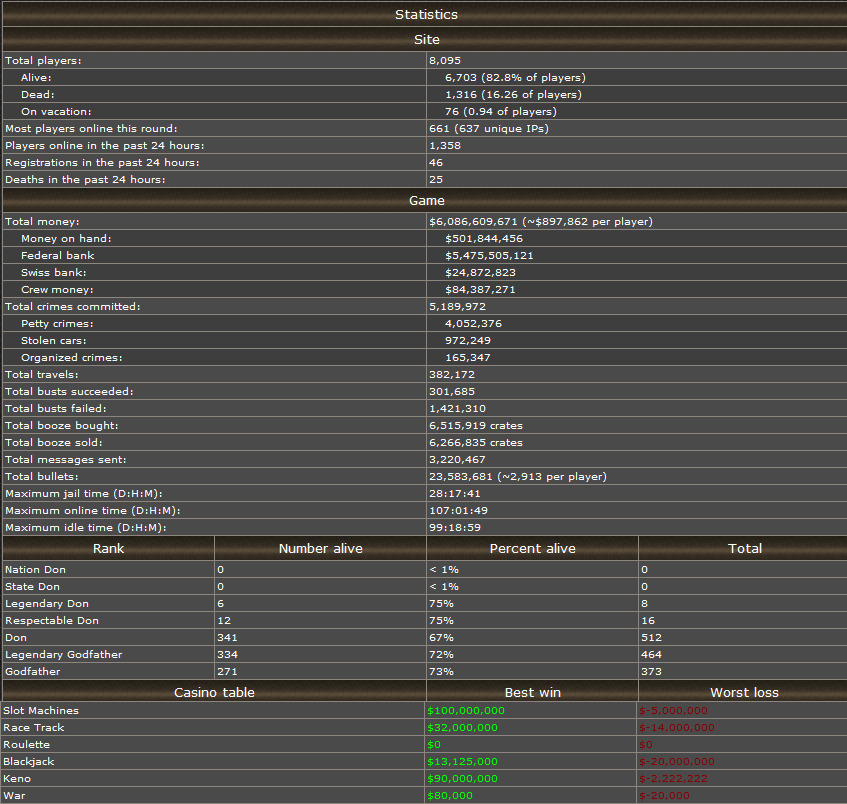Click the Percent alive column header

[533, 548]
